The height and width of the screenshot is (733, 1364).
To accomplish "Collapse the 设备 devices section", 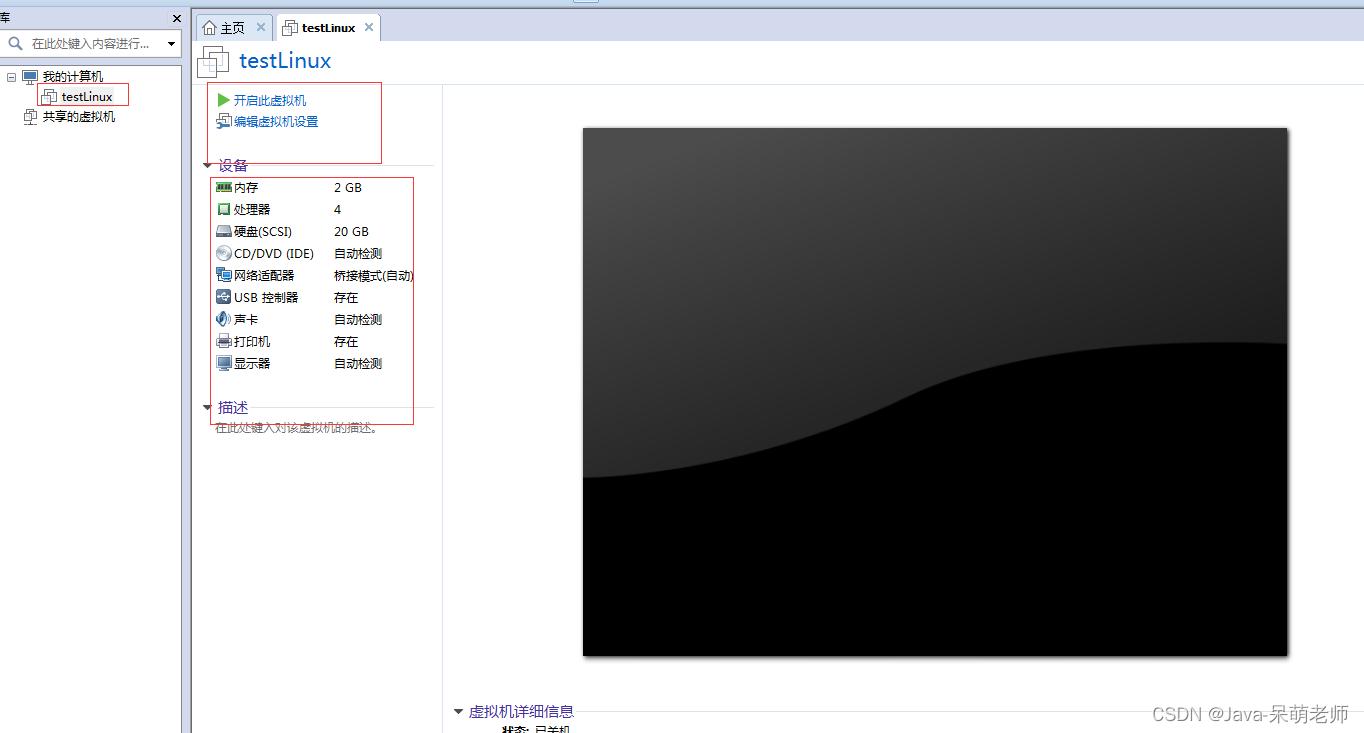I will pyautogui.click(x=207, y=165).
